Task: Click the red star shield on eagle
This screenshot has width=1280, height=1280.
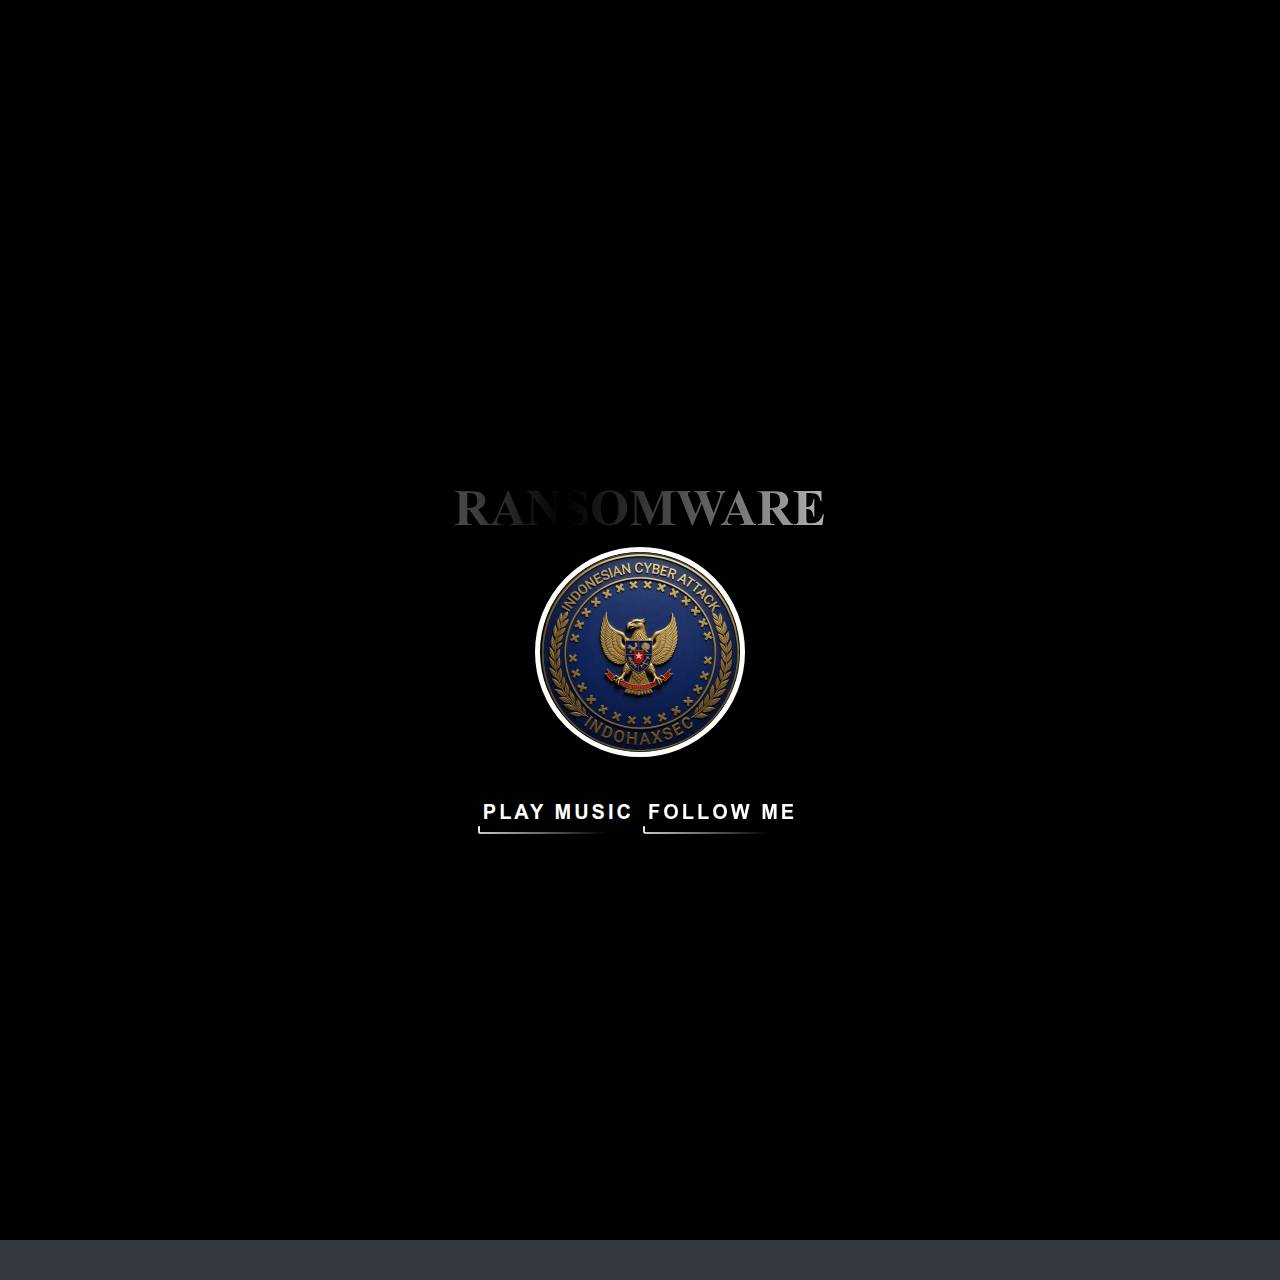Action: [x=638, y=656]
